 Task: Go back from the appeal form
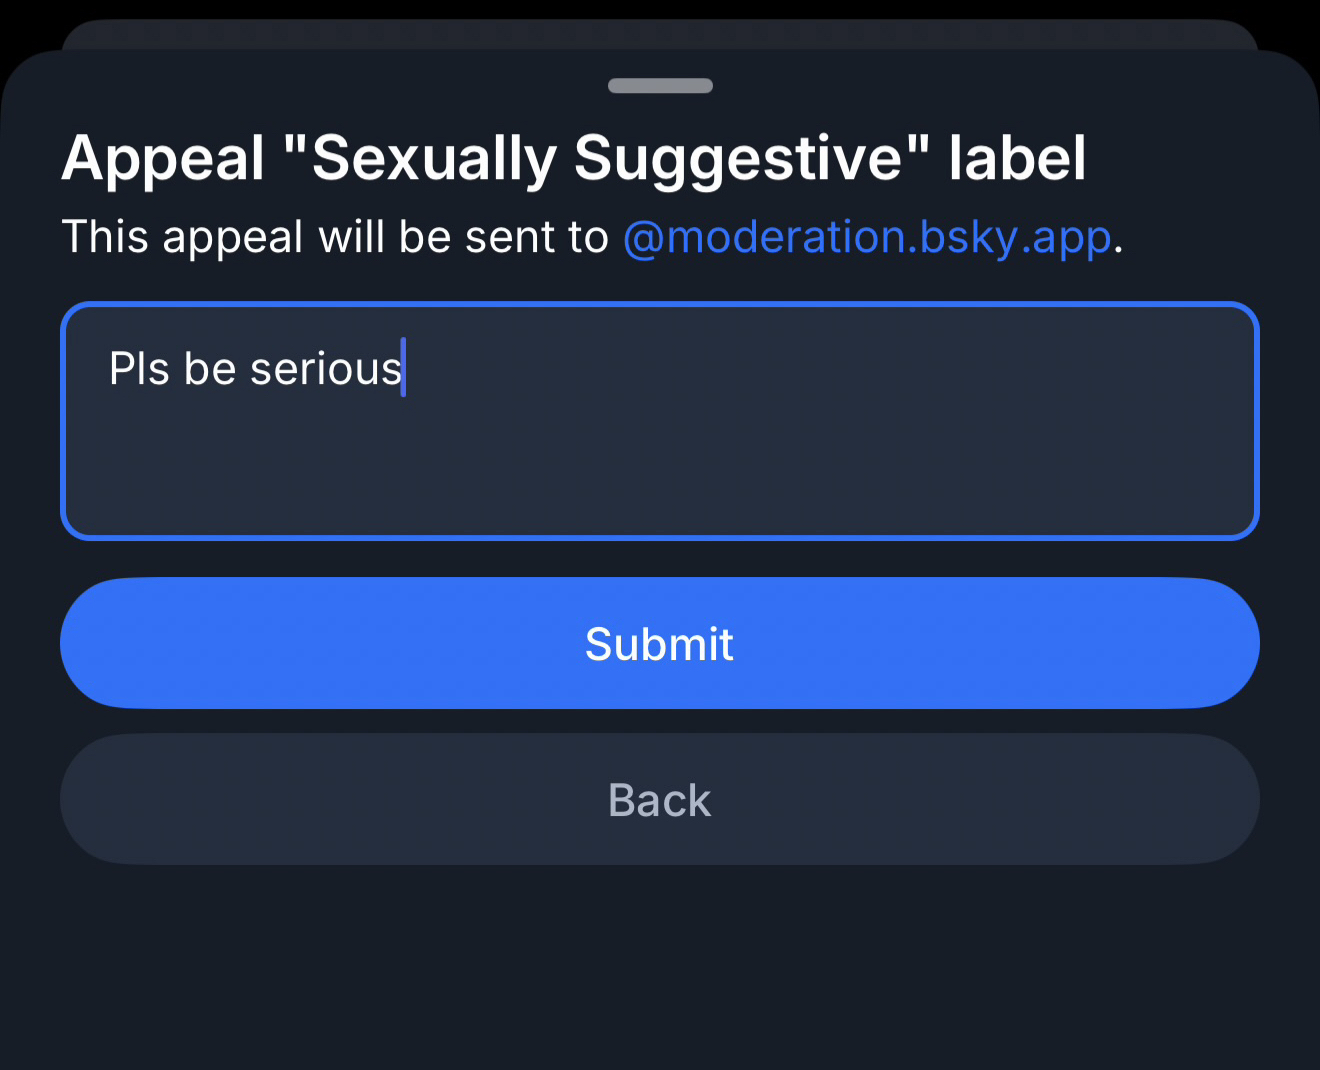click(x=659, y=800)
